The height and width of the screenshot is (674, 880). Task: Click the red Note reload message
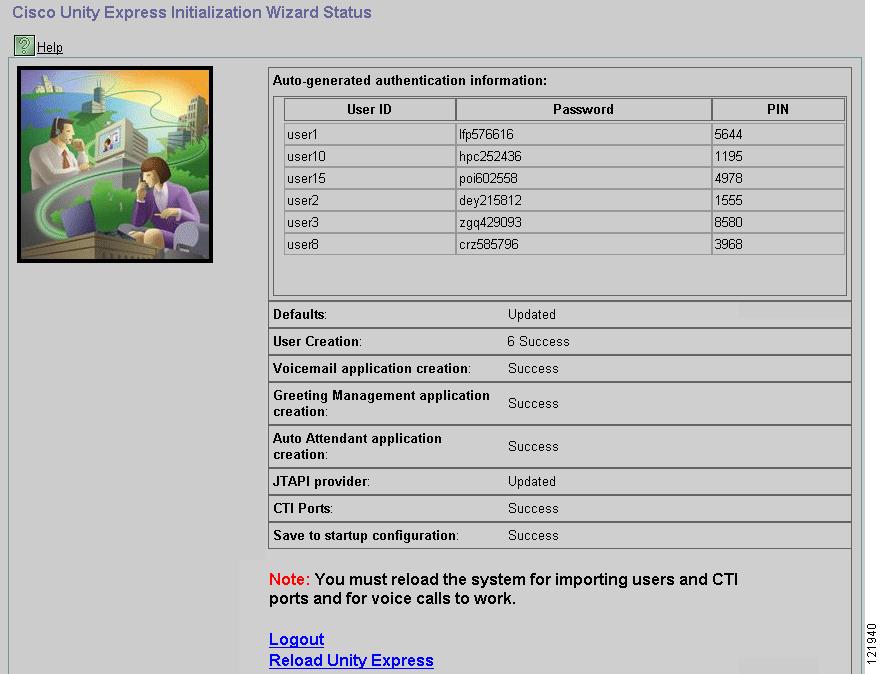coord(503,589)
